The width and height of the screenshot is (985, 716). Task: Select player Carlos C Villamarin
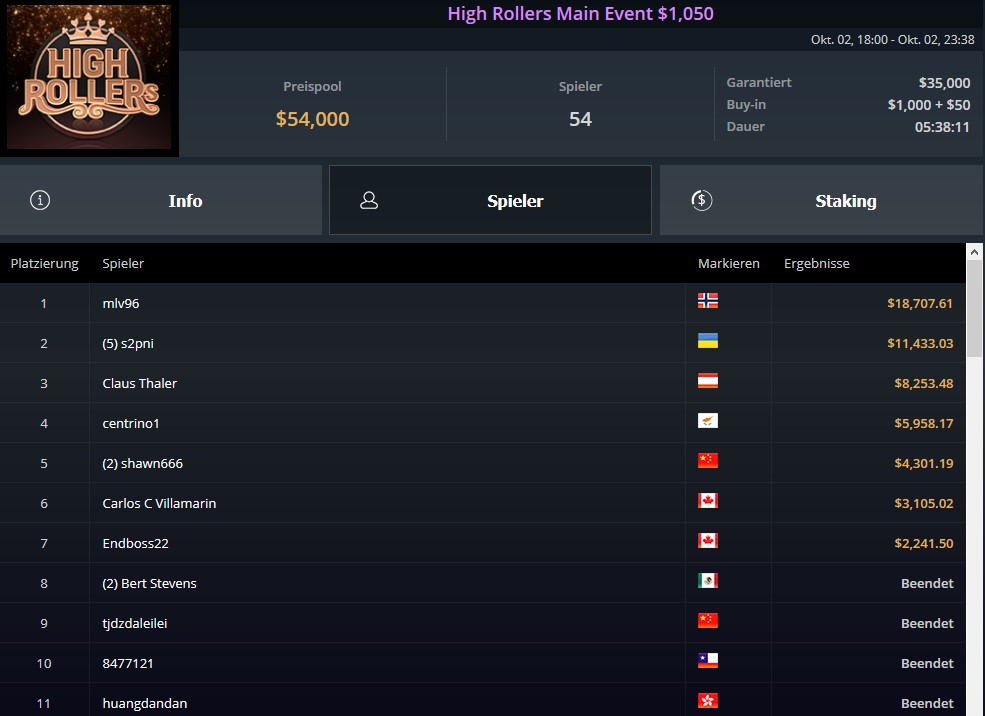482,503
